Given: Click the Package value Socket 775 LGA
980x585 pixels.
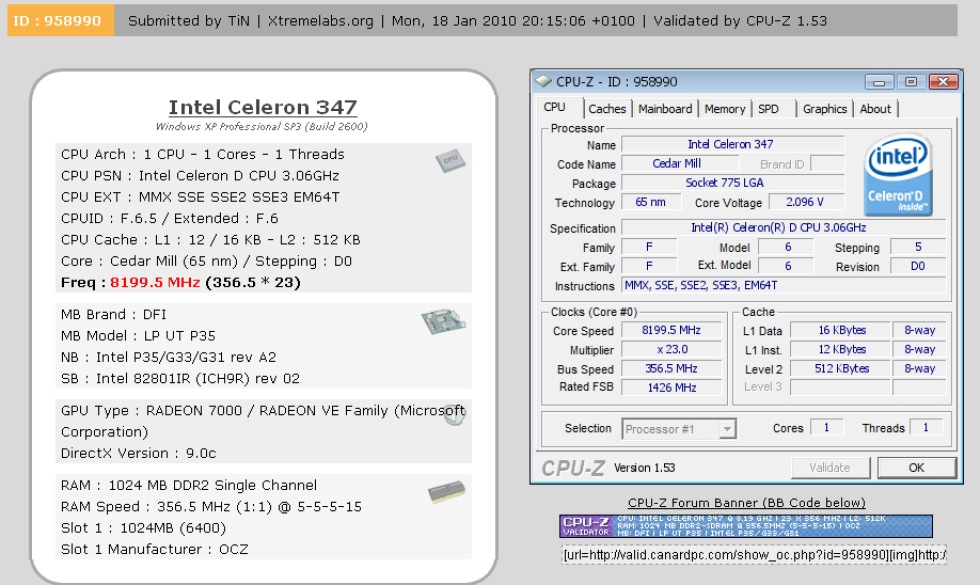Looking at the screenshot, I should point(732,183).
